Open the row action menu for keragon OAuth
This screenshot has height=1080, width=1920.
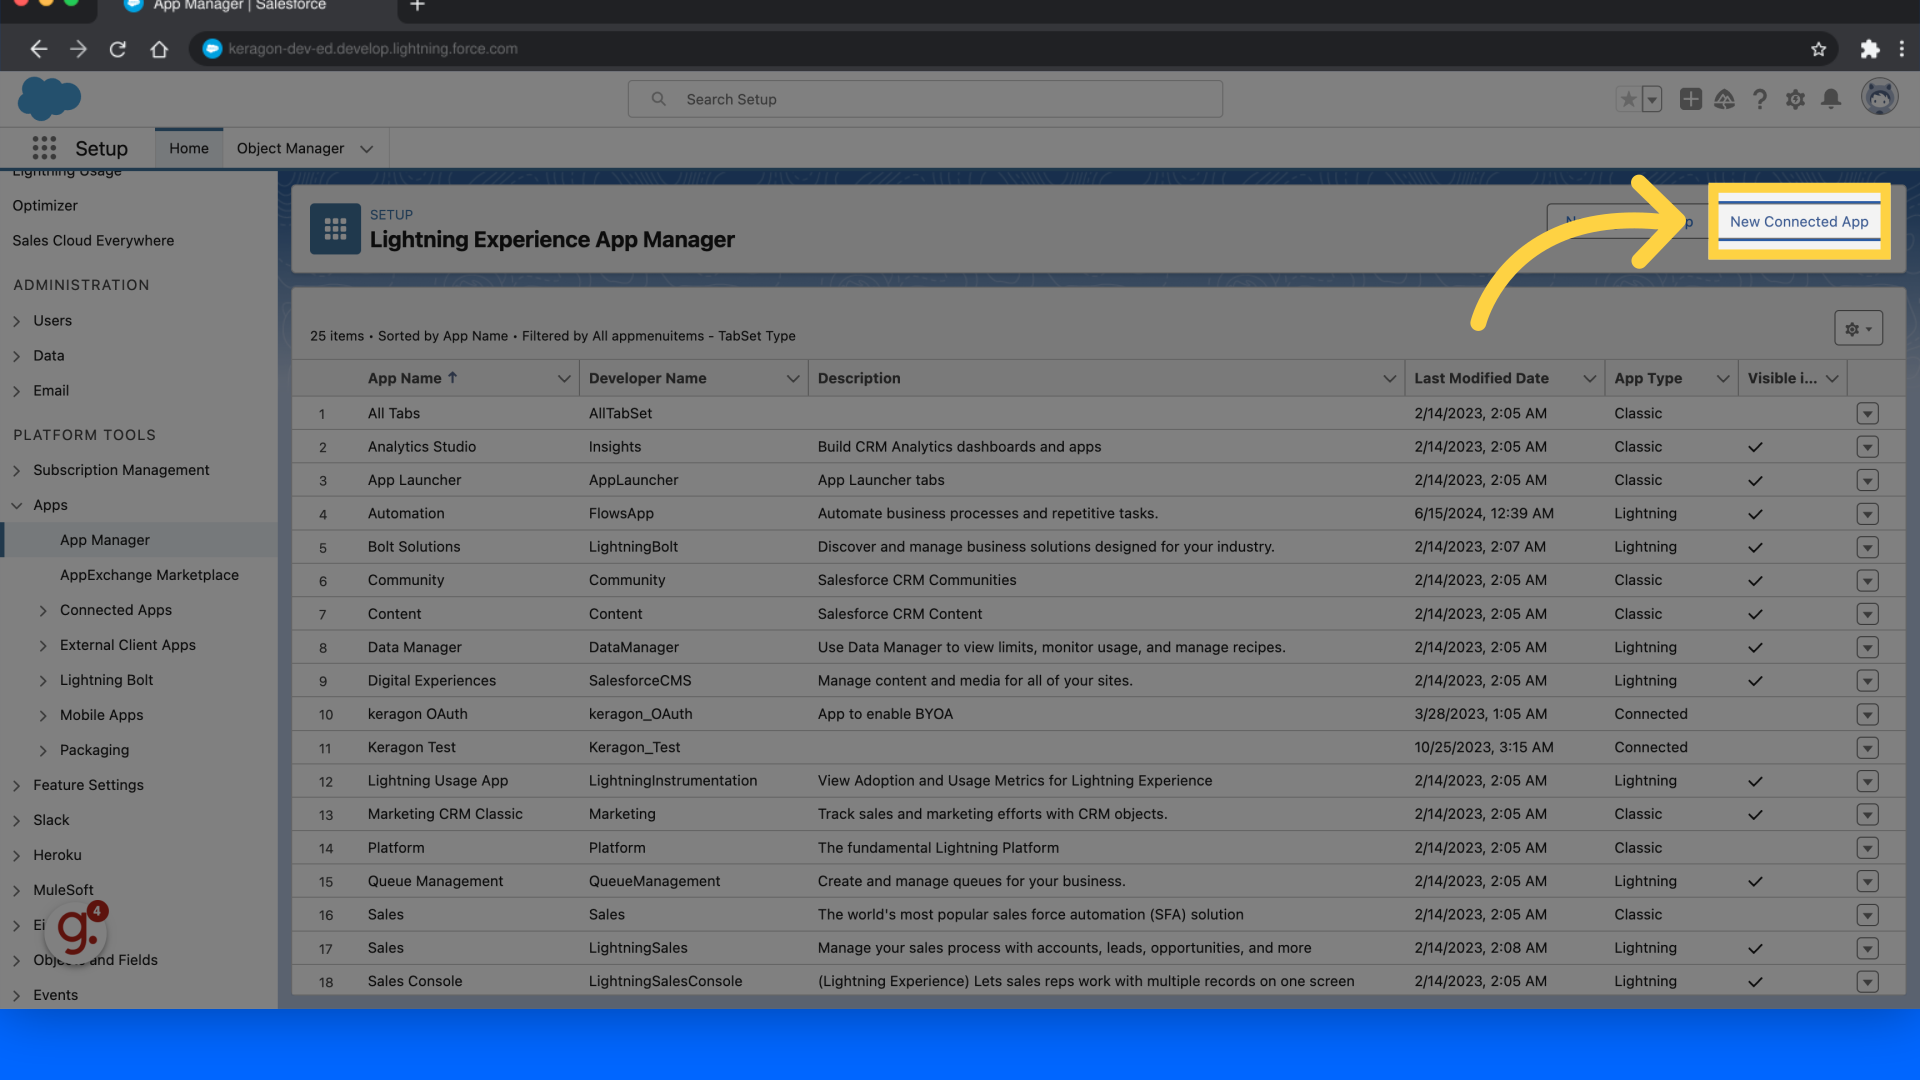(x=1867, y=714)
